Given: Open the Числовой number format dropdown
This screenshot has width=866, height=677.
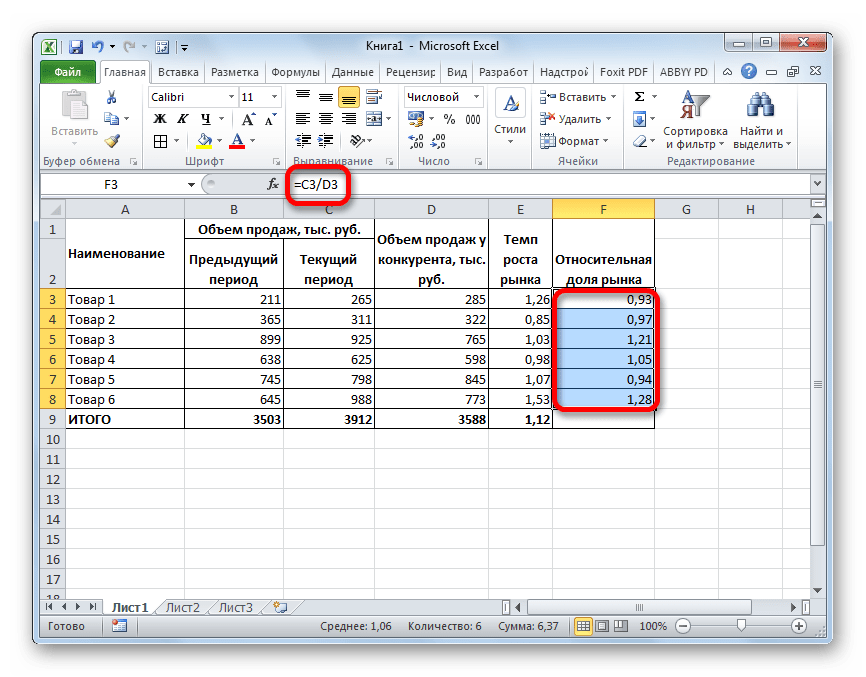Looking at the screenshot, I should pos(476,97).
